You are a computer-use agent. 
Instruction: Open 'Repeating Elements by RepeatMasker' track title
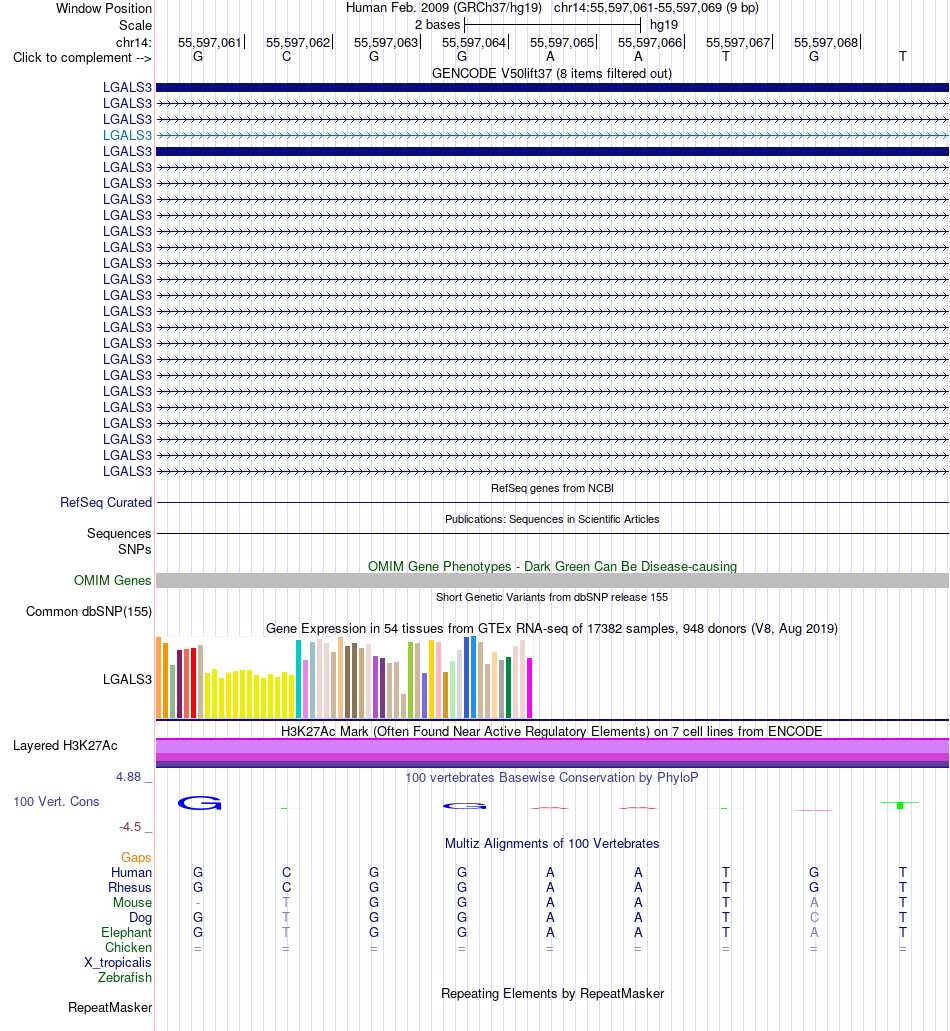pos(552,994)
